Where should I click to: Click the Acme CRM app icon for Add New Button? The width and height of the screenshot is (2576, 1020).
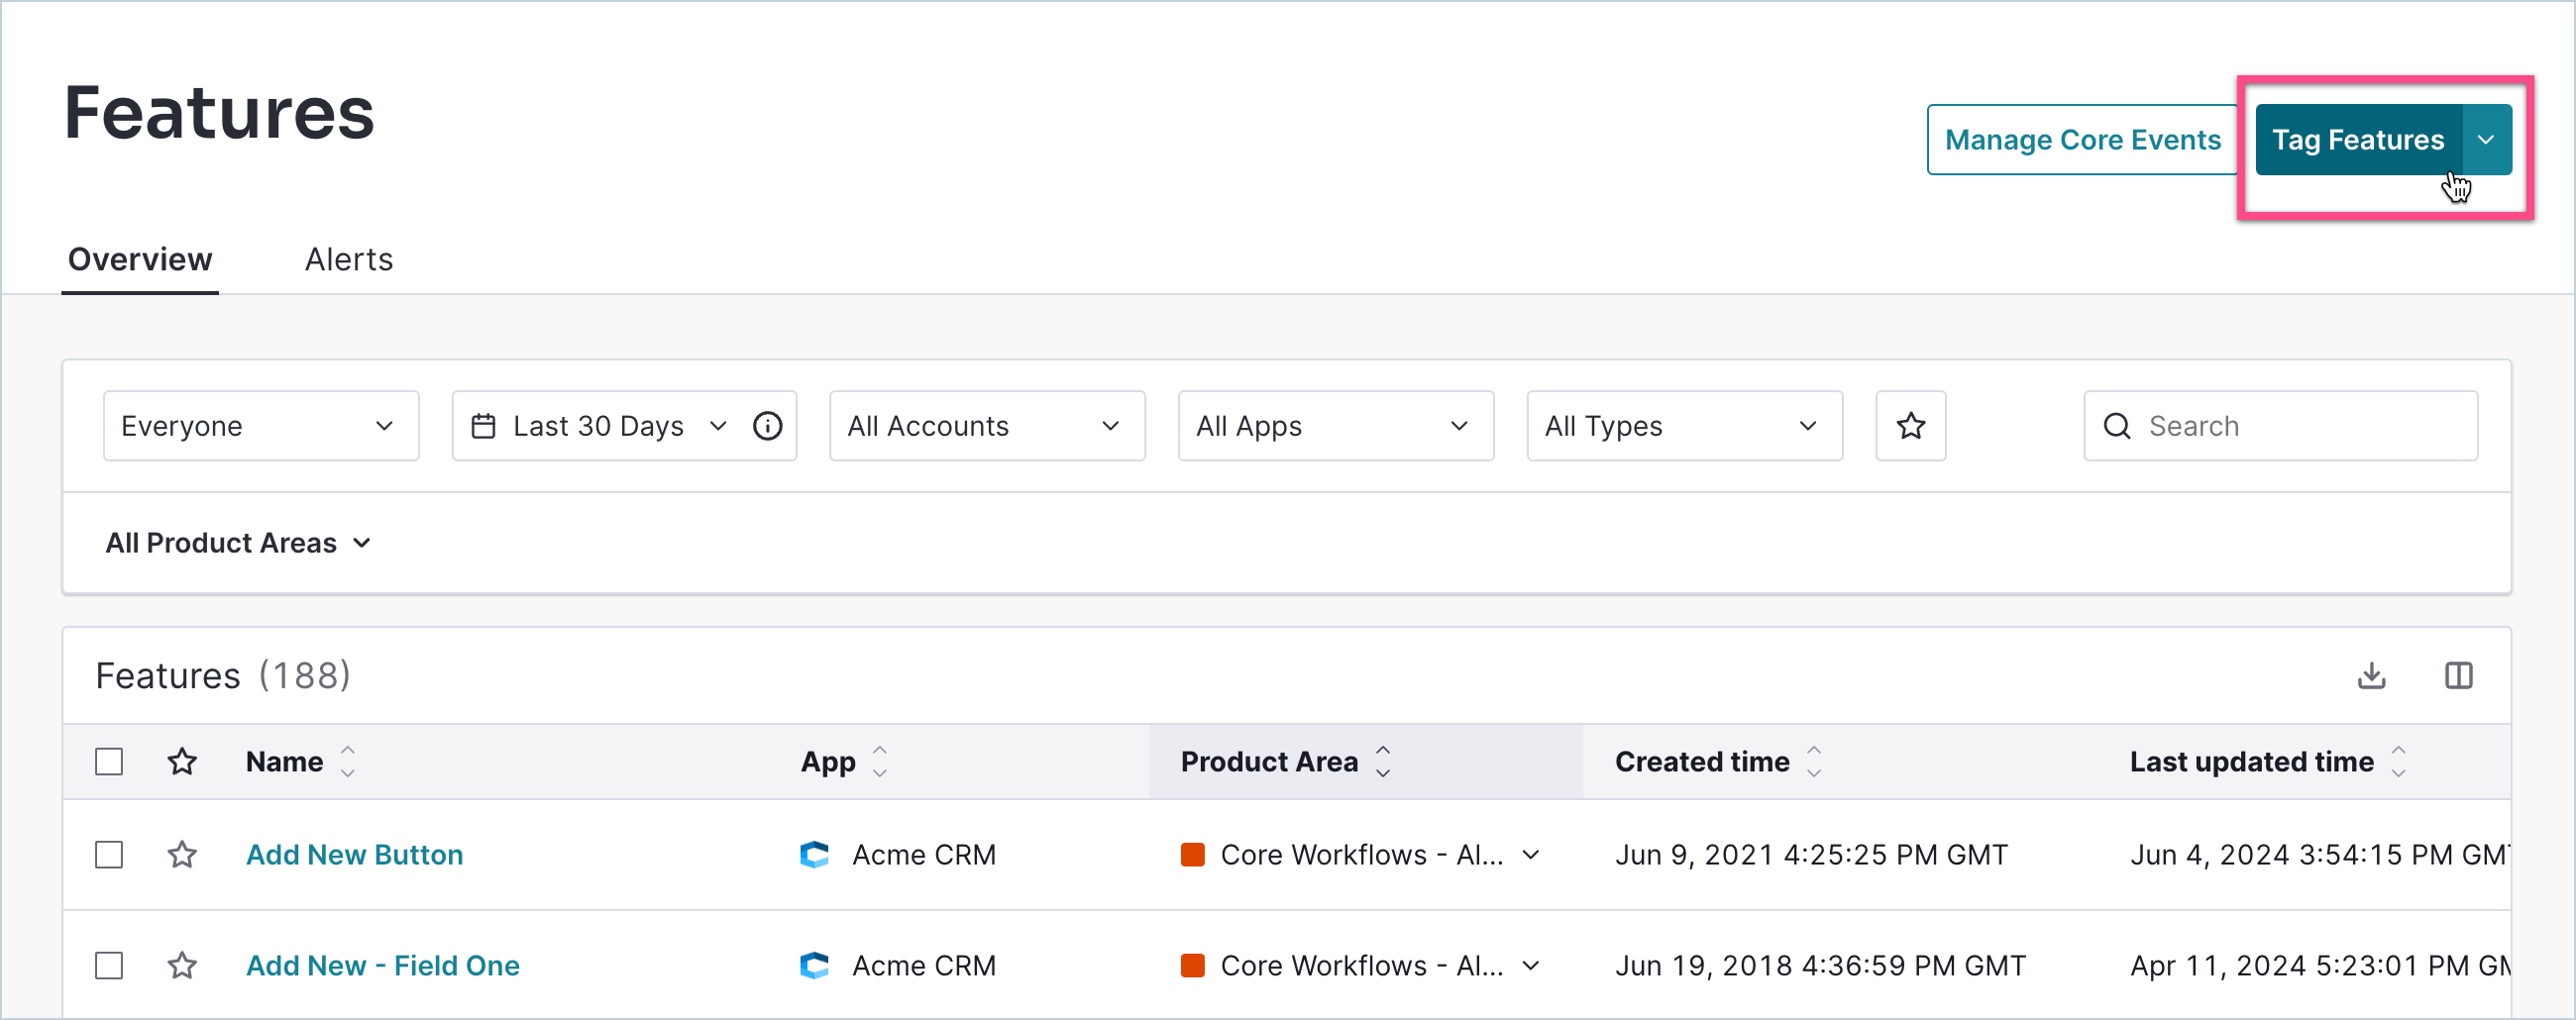pyautogui.click(x=815, y=854)
